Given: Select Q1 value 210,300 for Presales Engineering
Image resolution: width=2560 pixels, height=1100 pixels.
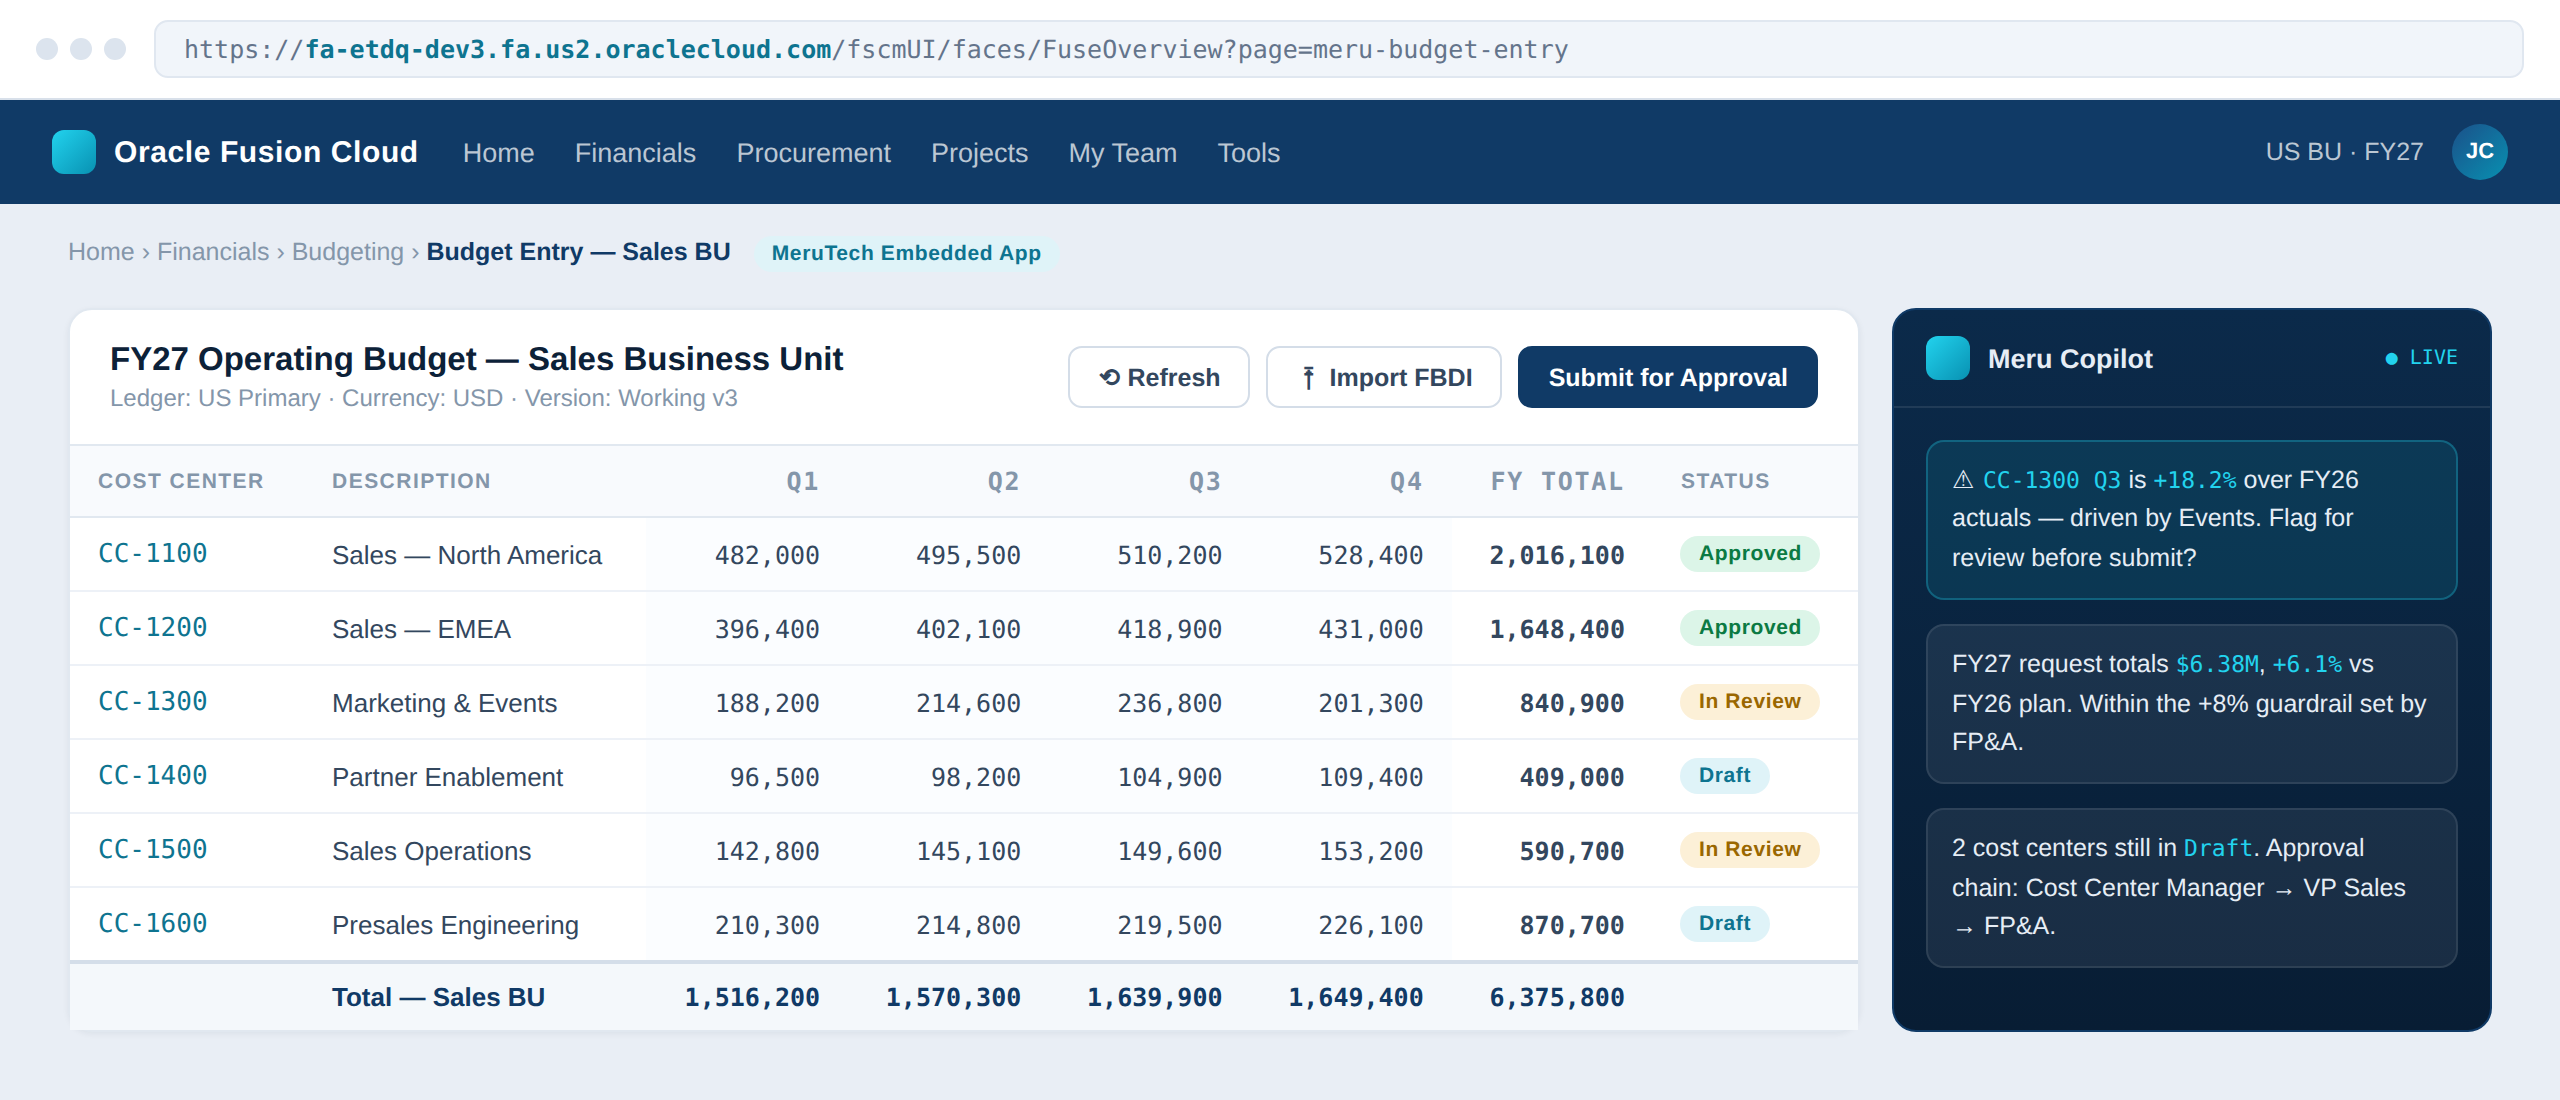Looking at the screenshot, I should (x=767, y=926).
